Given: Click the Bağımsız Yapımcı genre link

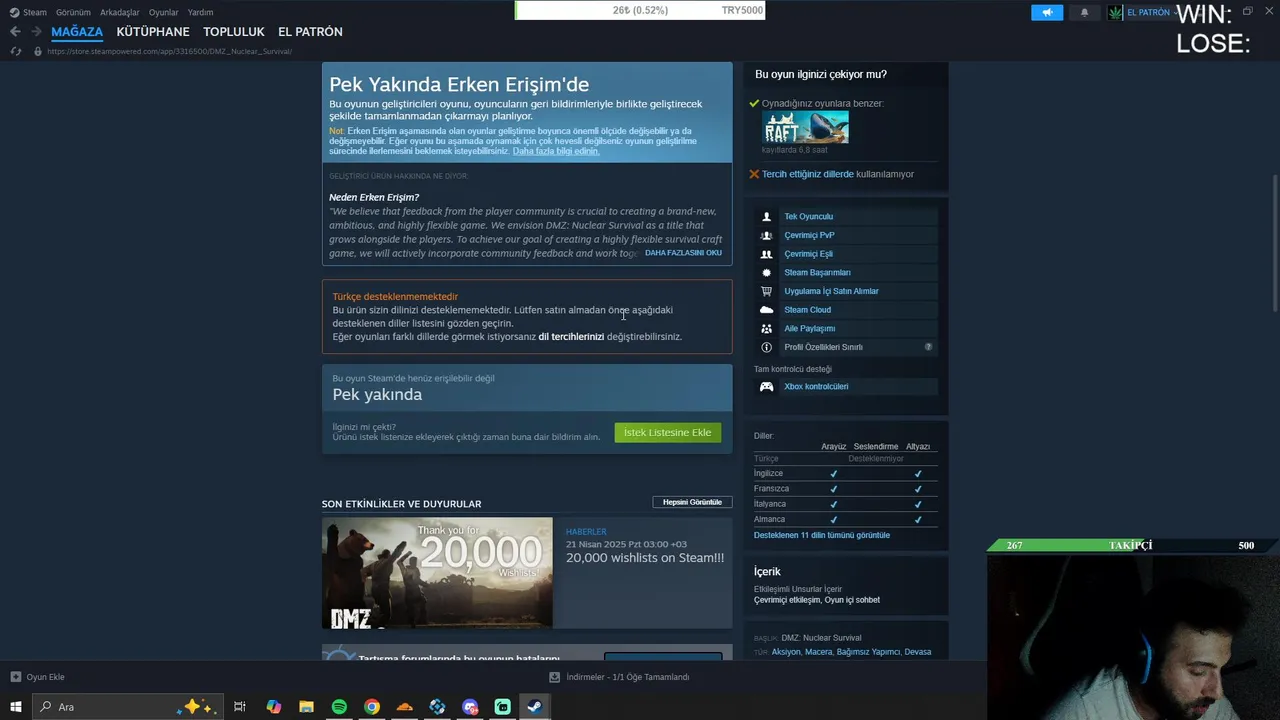Looking at the screenshot, I should pos(868,652).
